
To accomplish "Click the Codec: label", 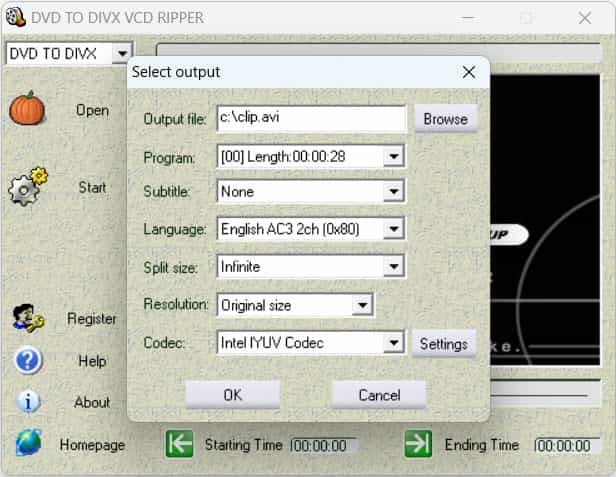I will [164, 343].
